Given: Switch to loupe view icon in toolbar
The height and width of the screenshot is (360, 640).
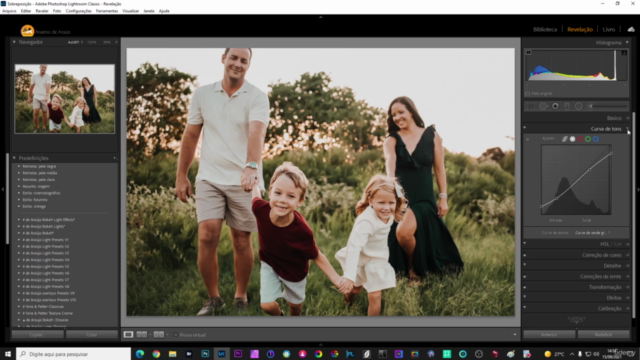Looking at the screenshot, I should [x=128, y=335].
